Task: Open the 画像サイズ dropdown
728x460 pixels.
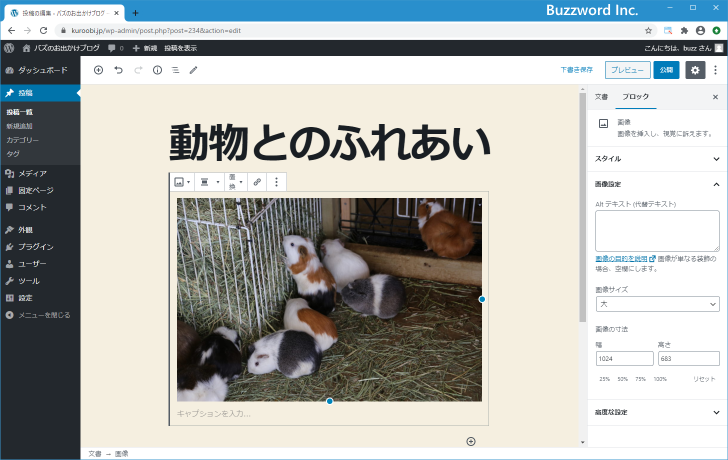Action: [x=656, y=303]
